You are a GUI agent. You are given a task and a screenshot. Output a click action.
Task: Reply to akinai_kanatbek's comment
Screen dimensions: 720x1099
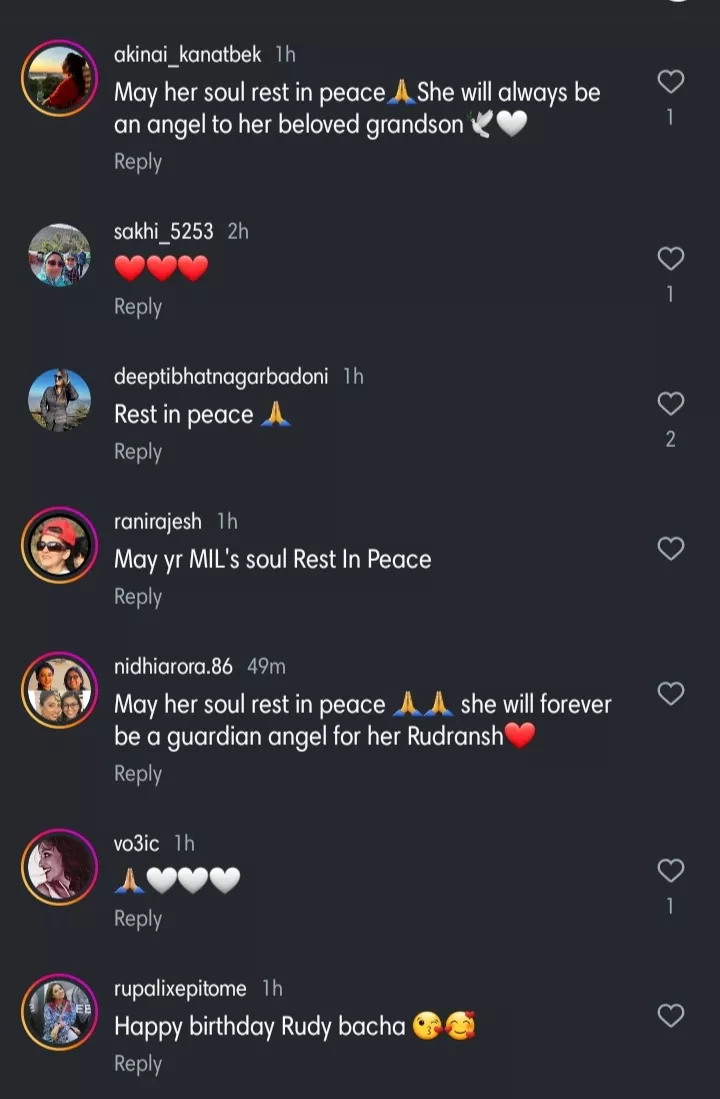(138, 162)
